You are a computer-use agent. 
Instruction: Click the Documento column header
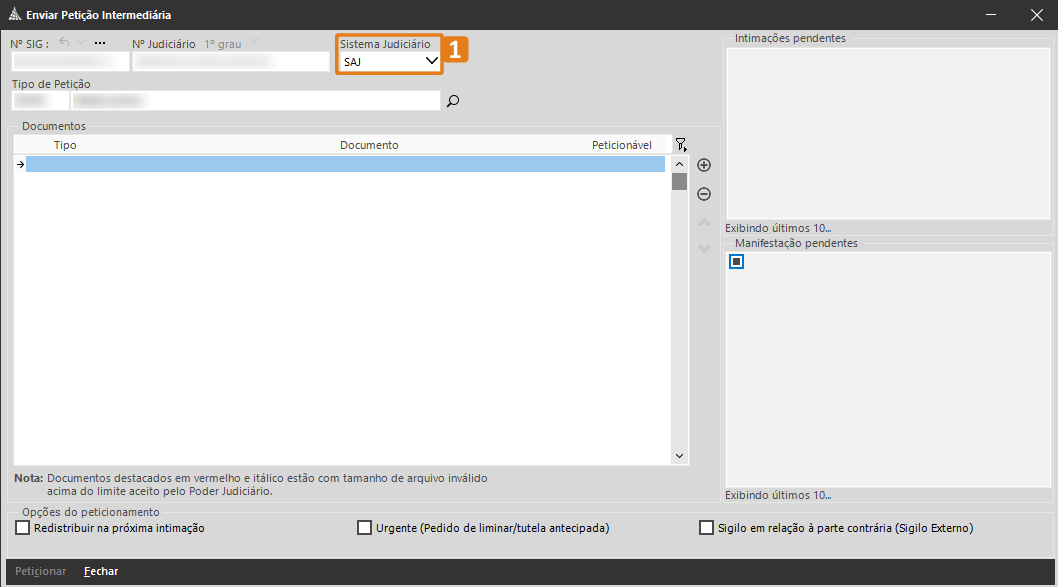369,145
